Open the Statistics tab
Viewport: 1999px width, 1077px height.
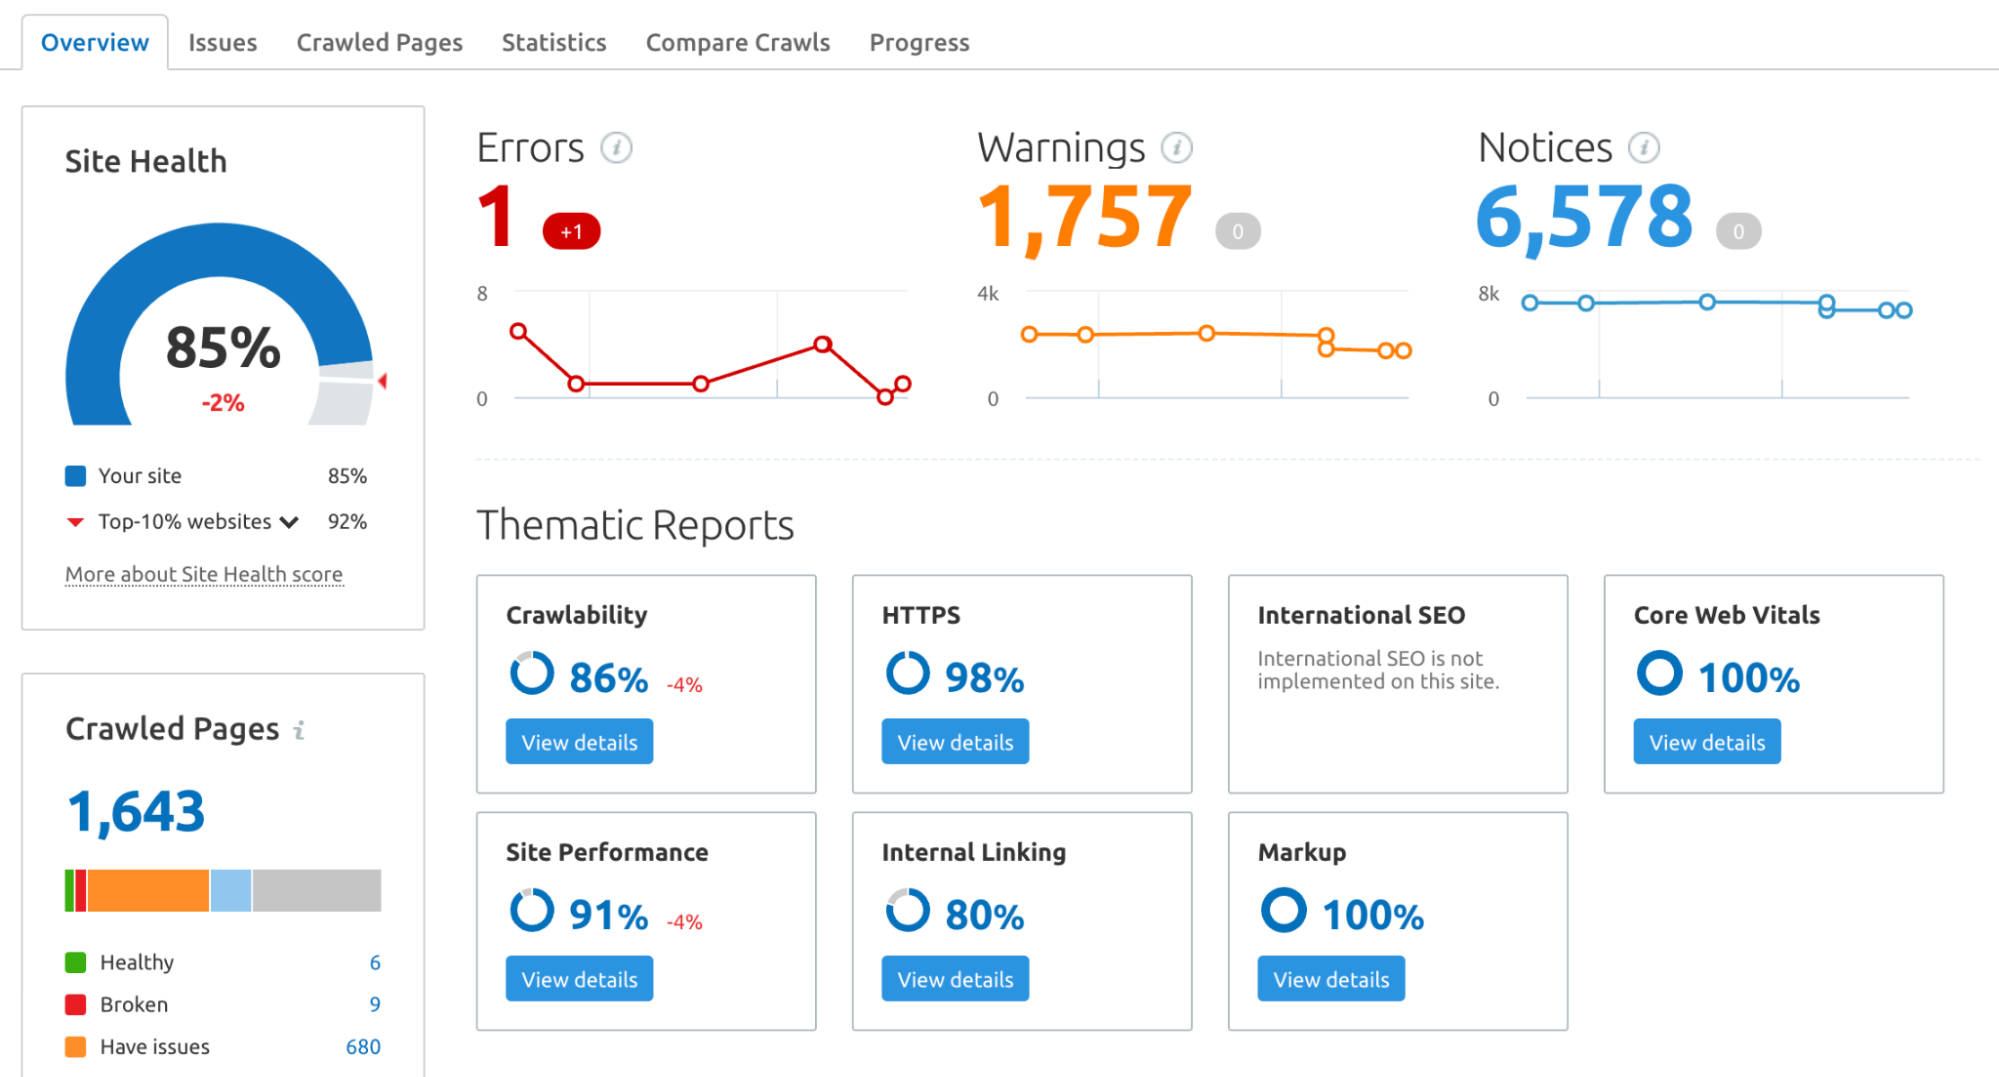[x=553, y=42]
